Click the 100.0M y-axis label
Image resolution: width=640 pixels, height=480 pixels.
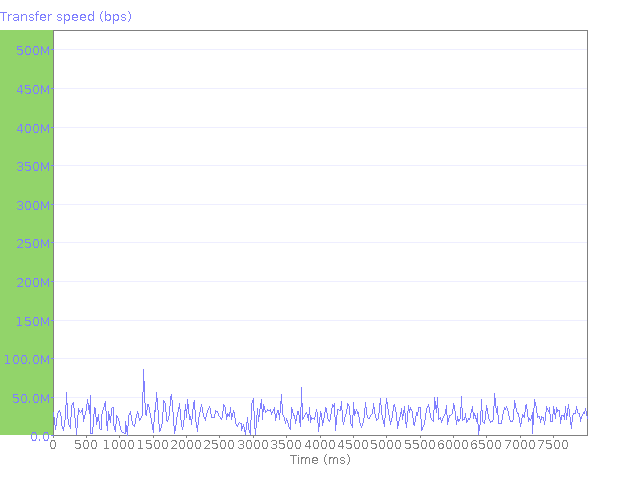[27, 360]
